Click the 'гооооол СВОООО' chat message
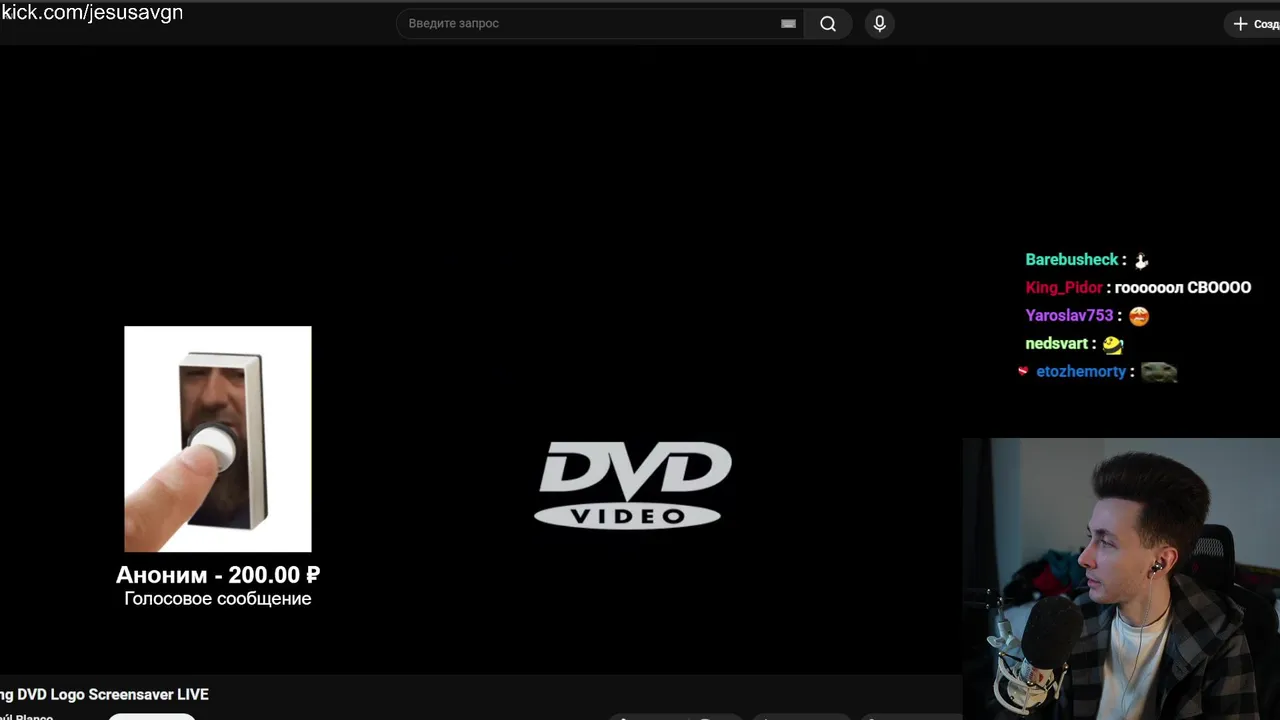1280x720 pixels. click(x=1183, y=287)
